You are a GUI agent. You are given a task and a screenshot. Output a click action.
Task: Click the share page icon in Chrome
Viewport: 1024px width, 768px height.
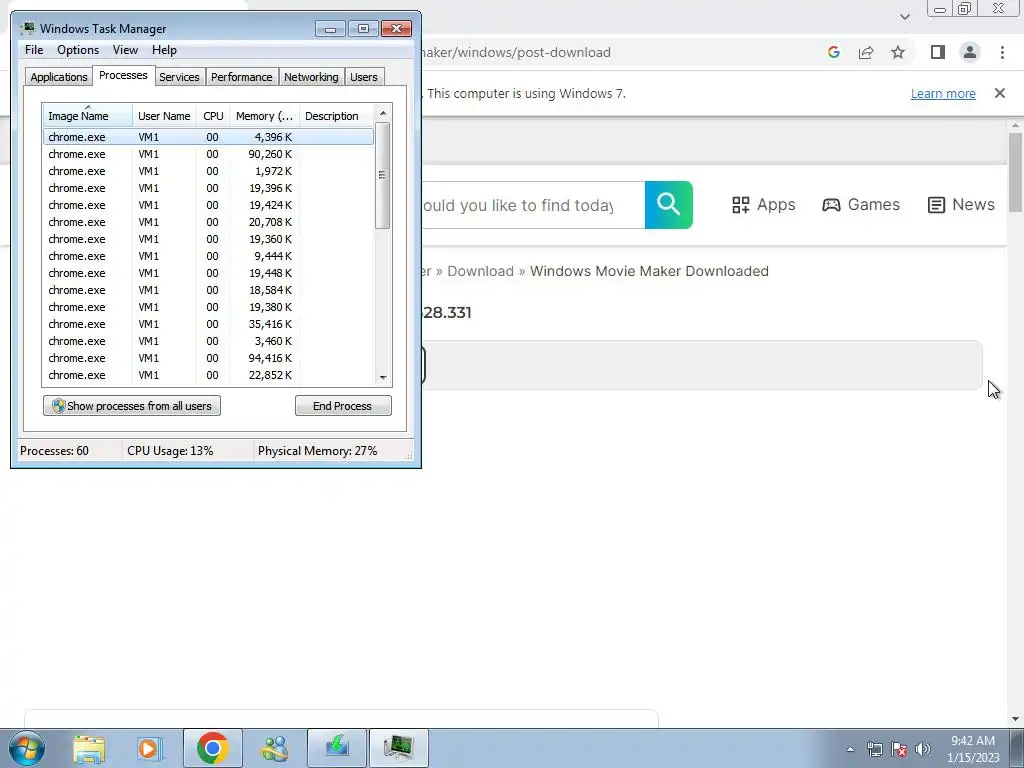click(866, 52)
